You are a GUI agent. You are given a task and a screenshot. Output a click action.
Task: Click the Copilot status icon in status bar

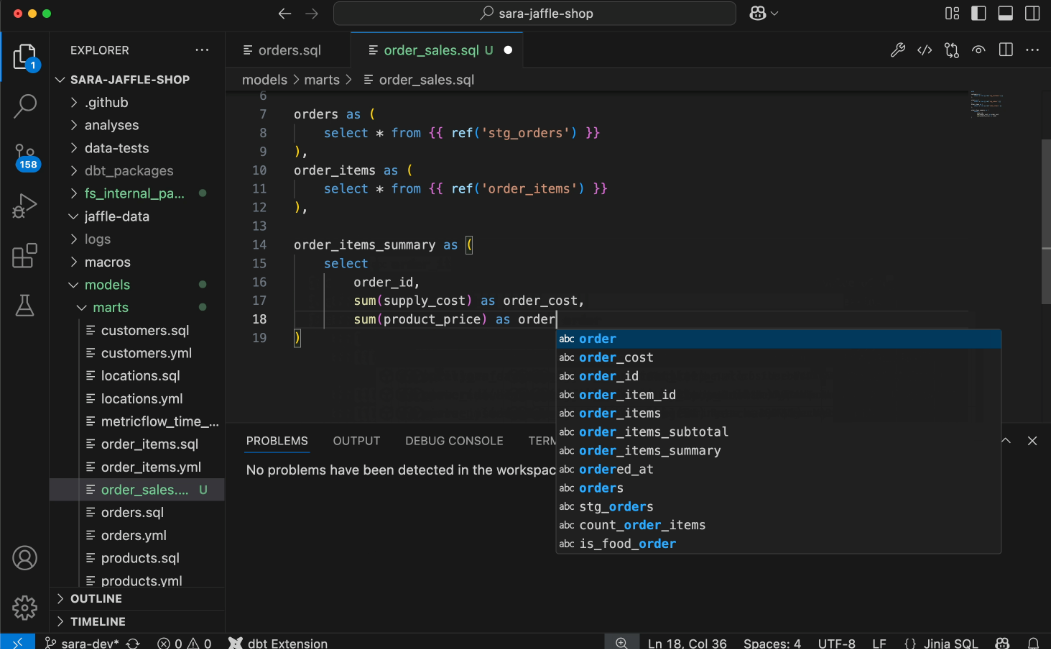1002,643
